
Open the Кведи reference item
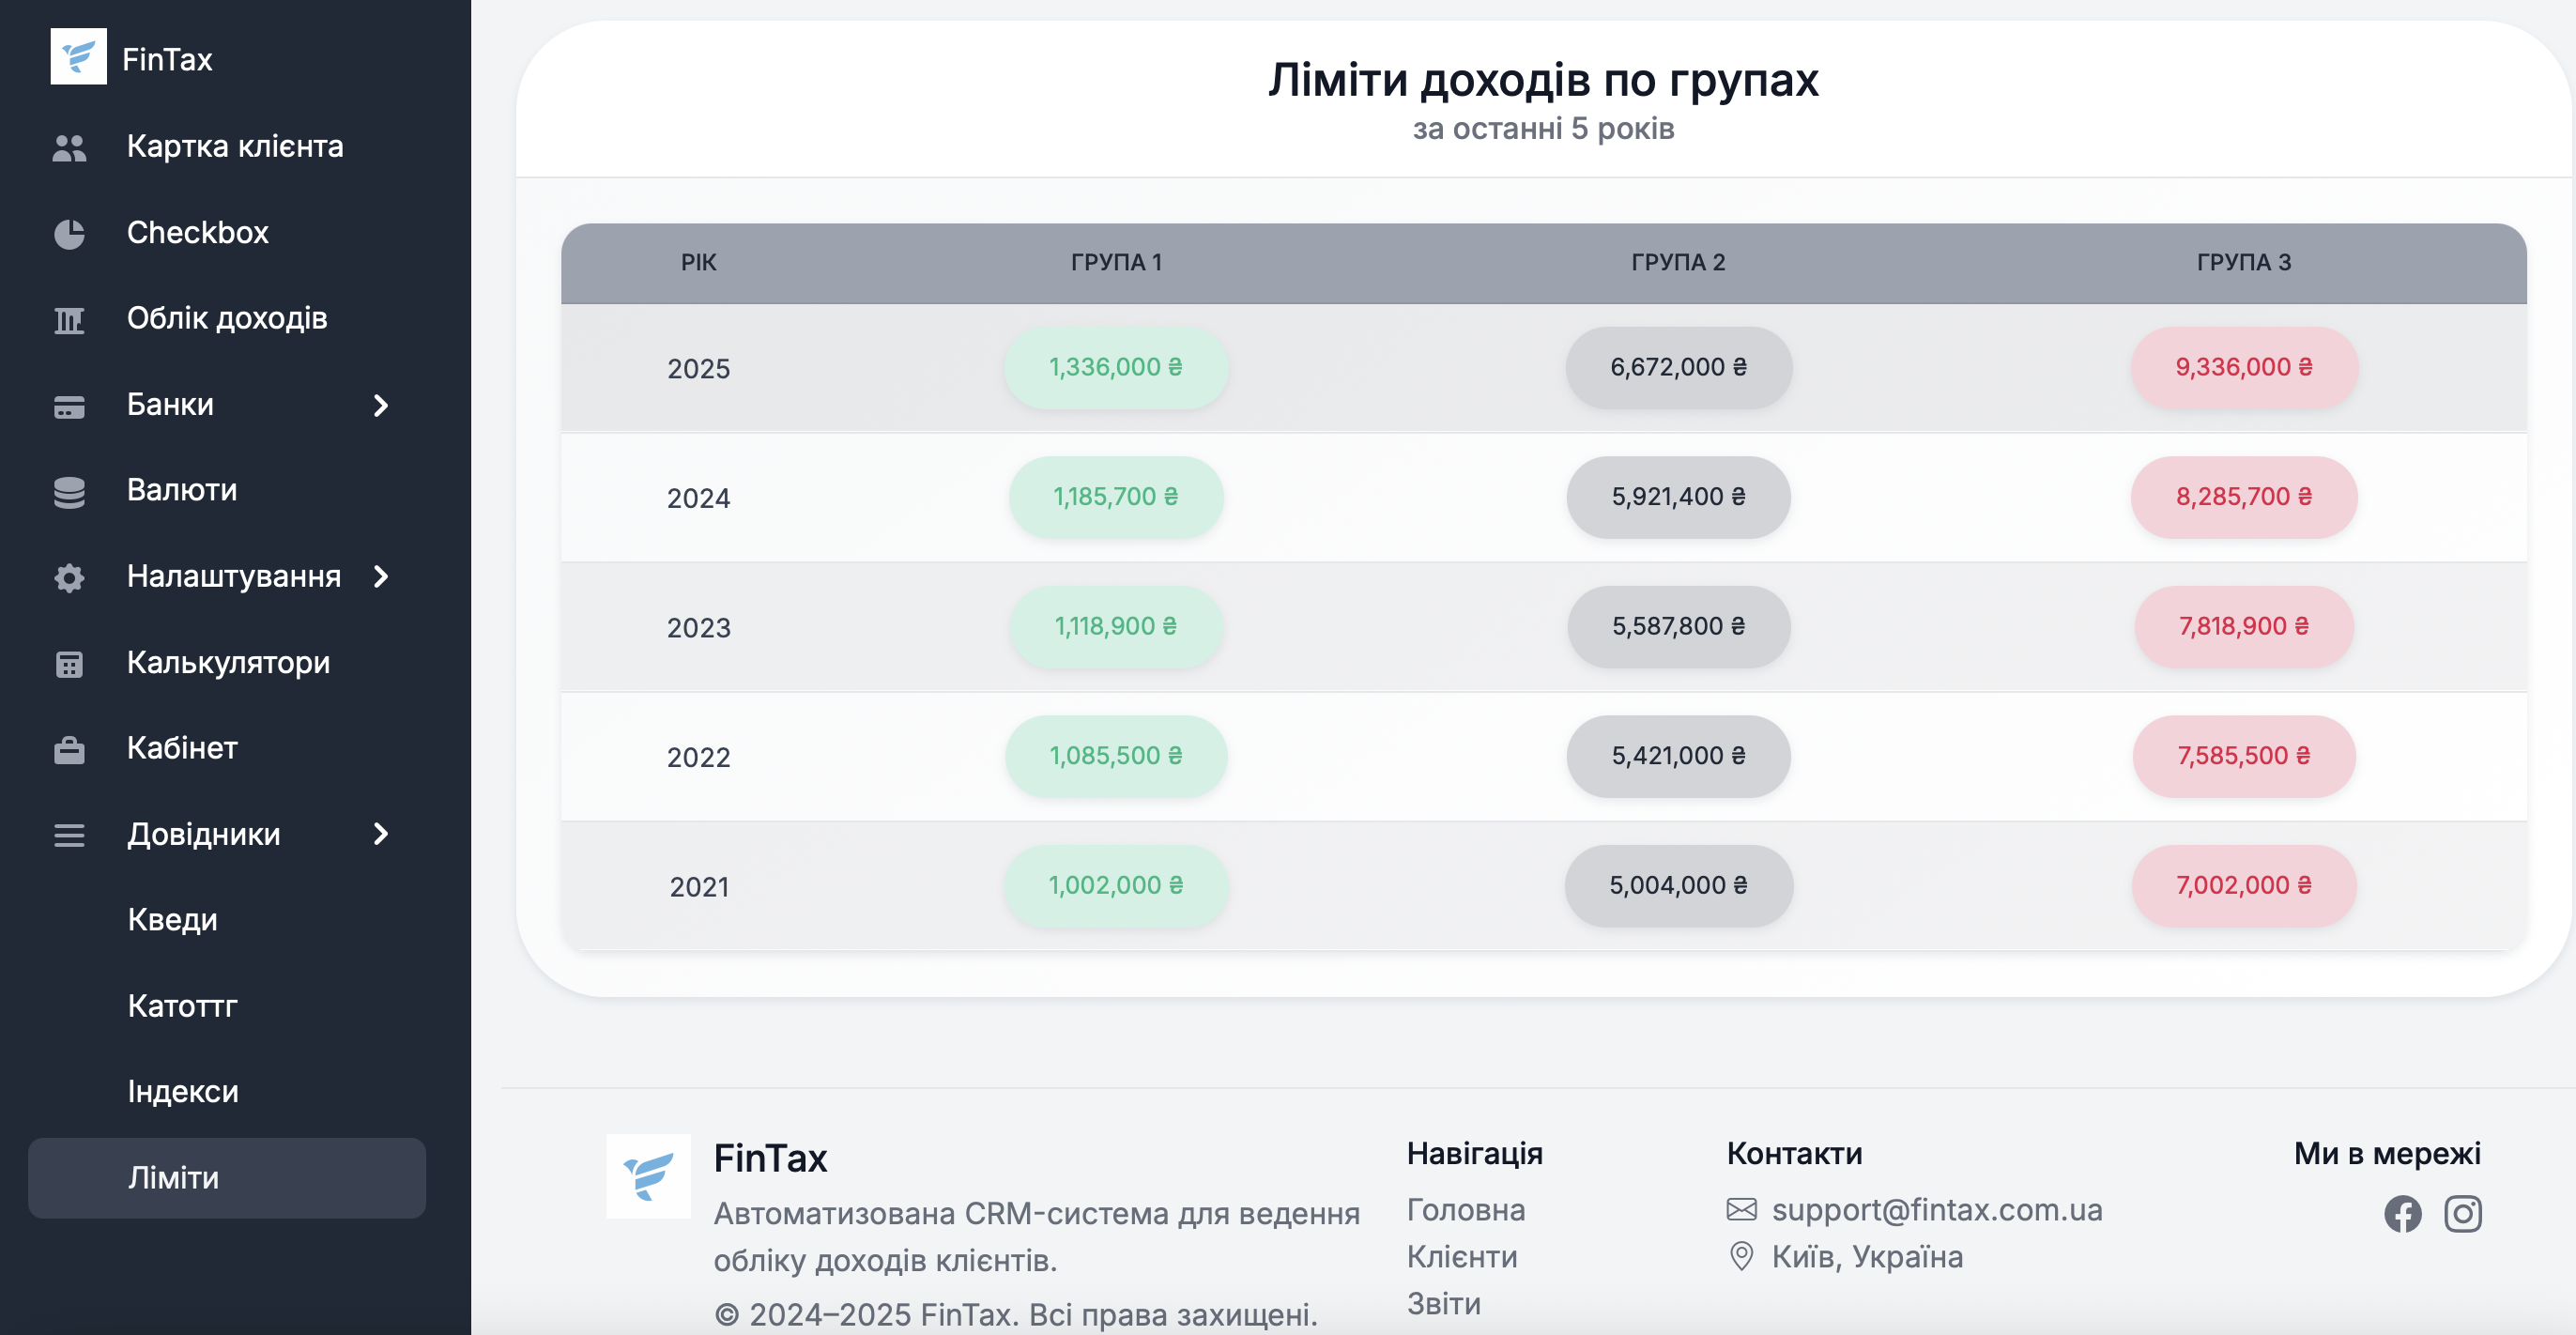click(x=172, y=920)
